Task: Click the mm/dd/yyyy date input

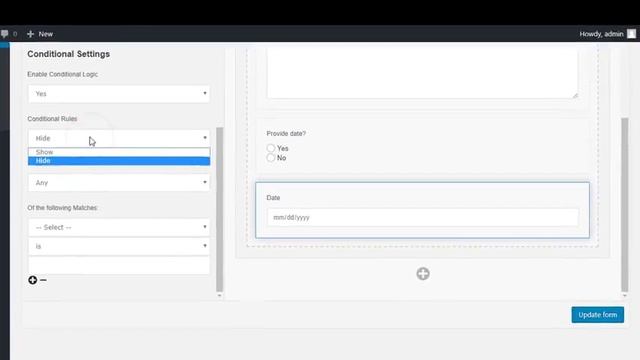Action: [423, 217]
